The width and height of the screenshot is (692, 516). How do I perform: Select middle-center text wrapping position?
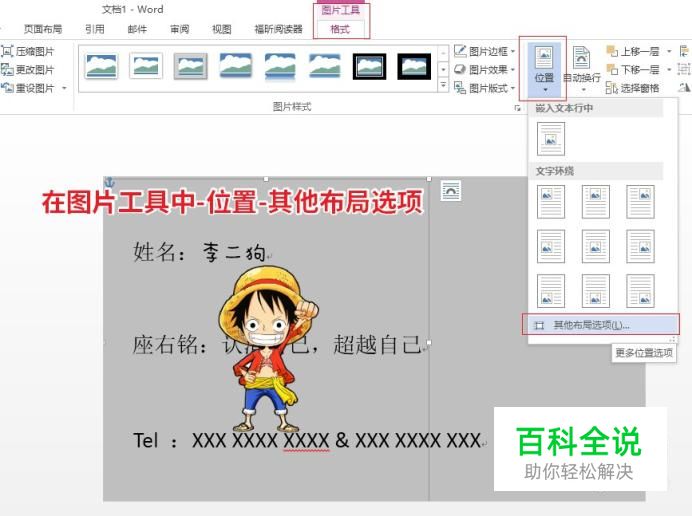pos(595,246)
